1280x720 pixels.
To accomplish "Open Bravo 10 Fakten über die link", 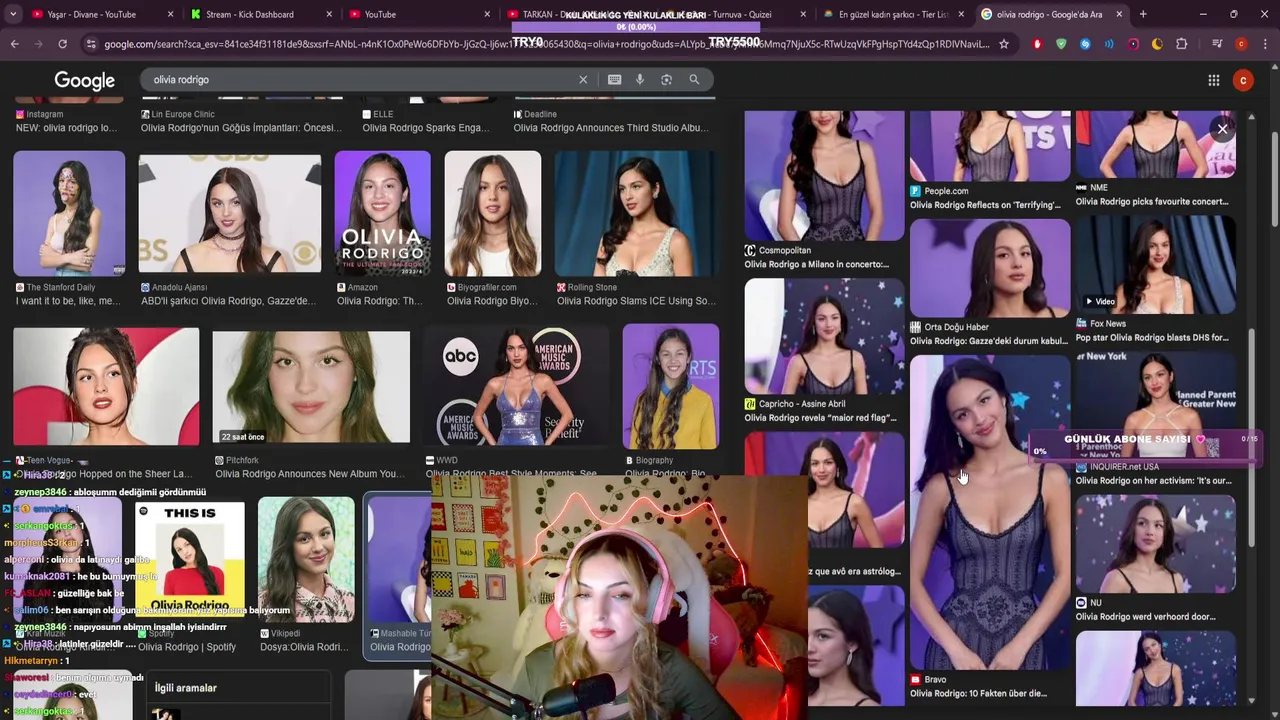I will point(979,693).
